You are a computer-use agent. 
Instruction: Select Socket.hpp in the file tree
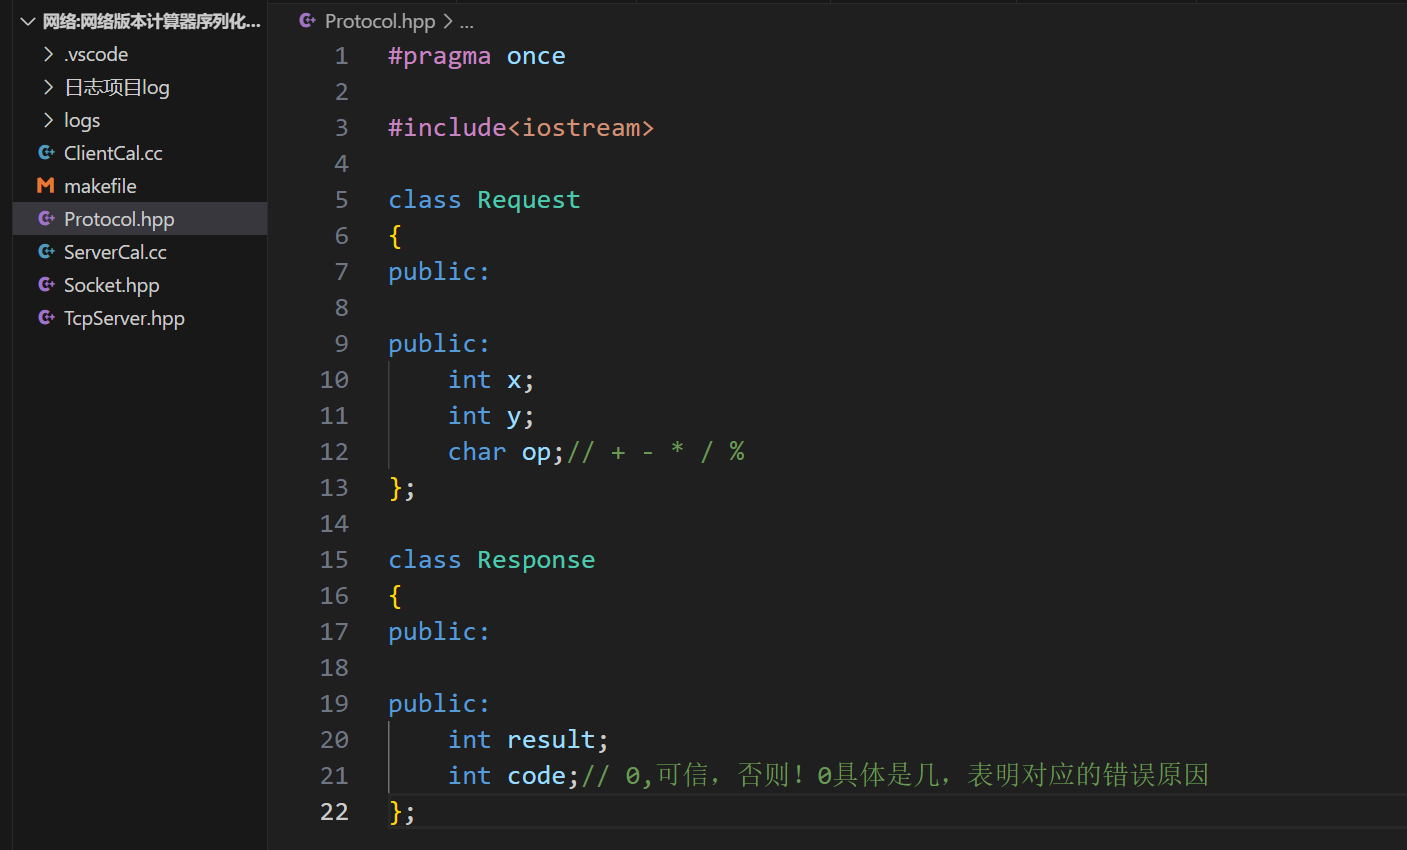(111, 285)
